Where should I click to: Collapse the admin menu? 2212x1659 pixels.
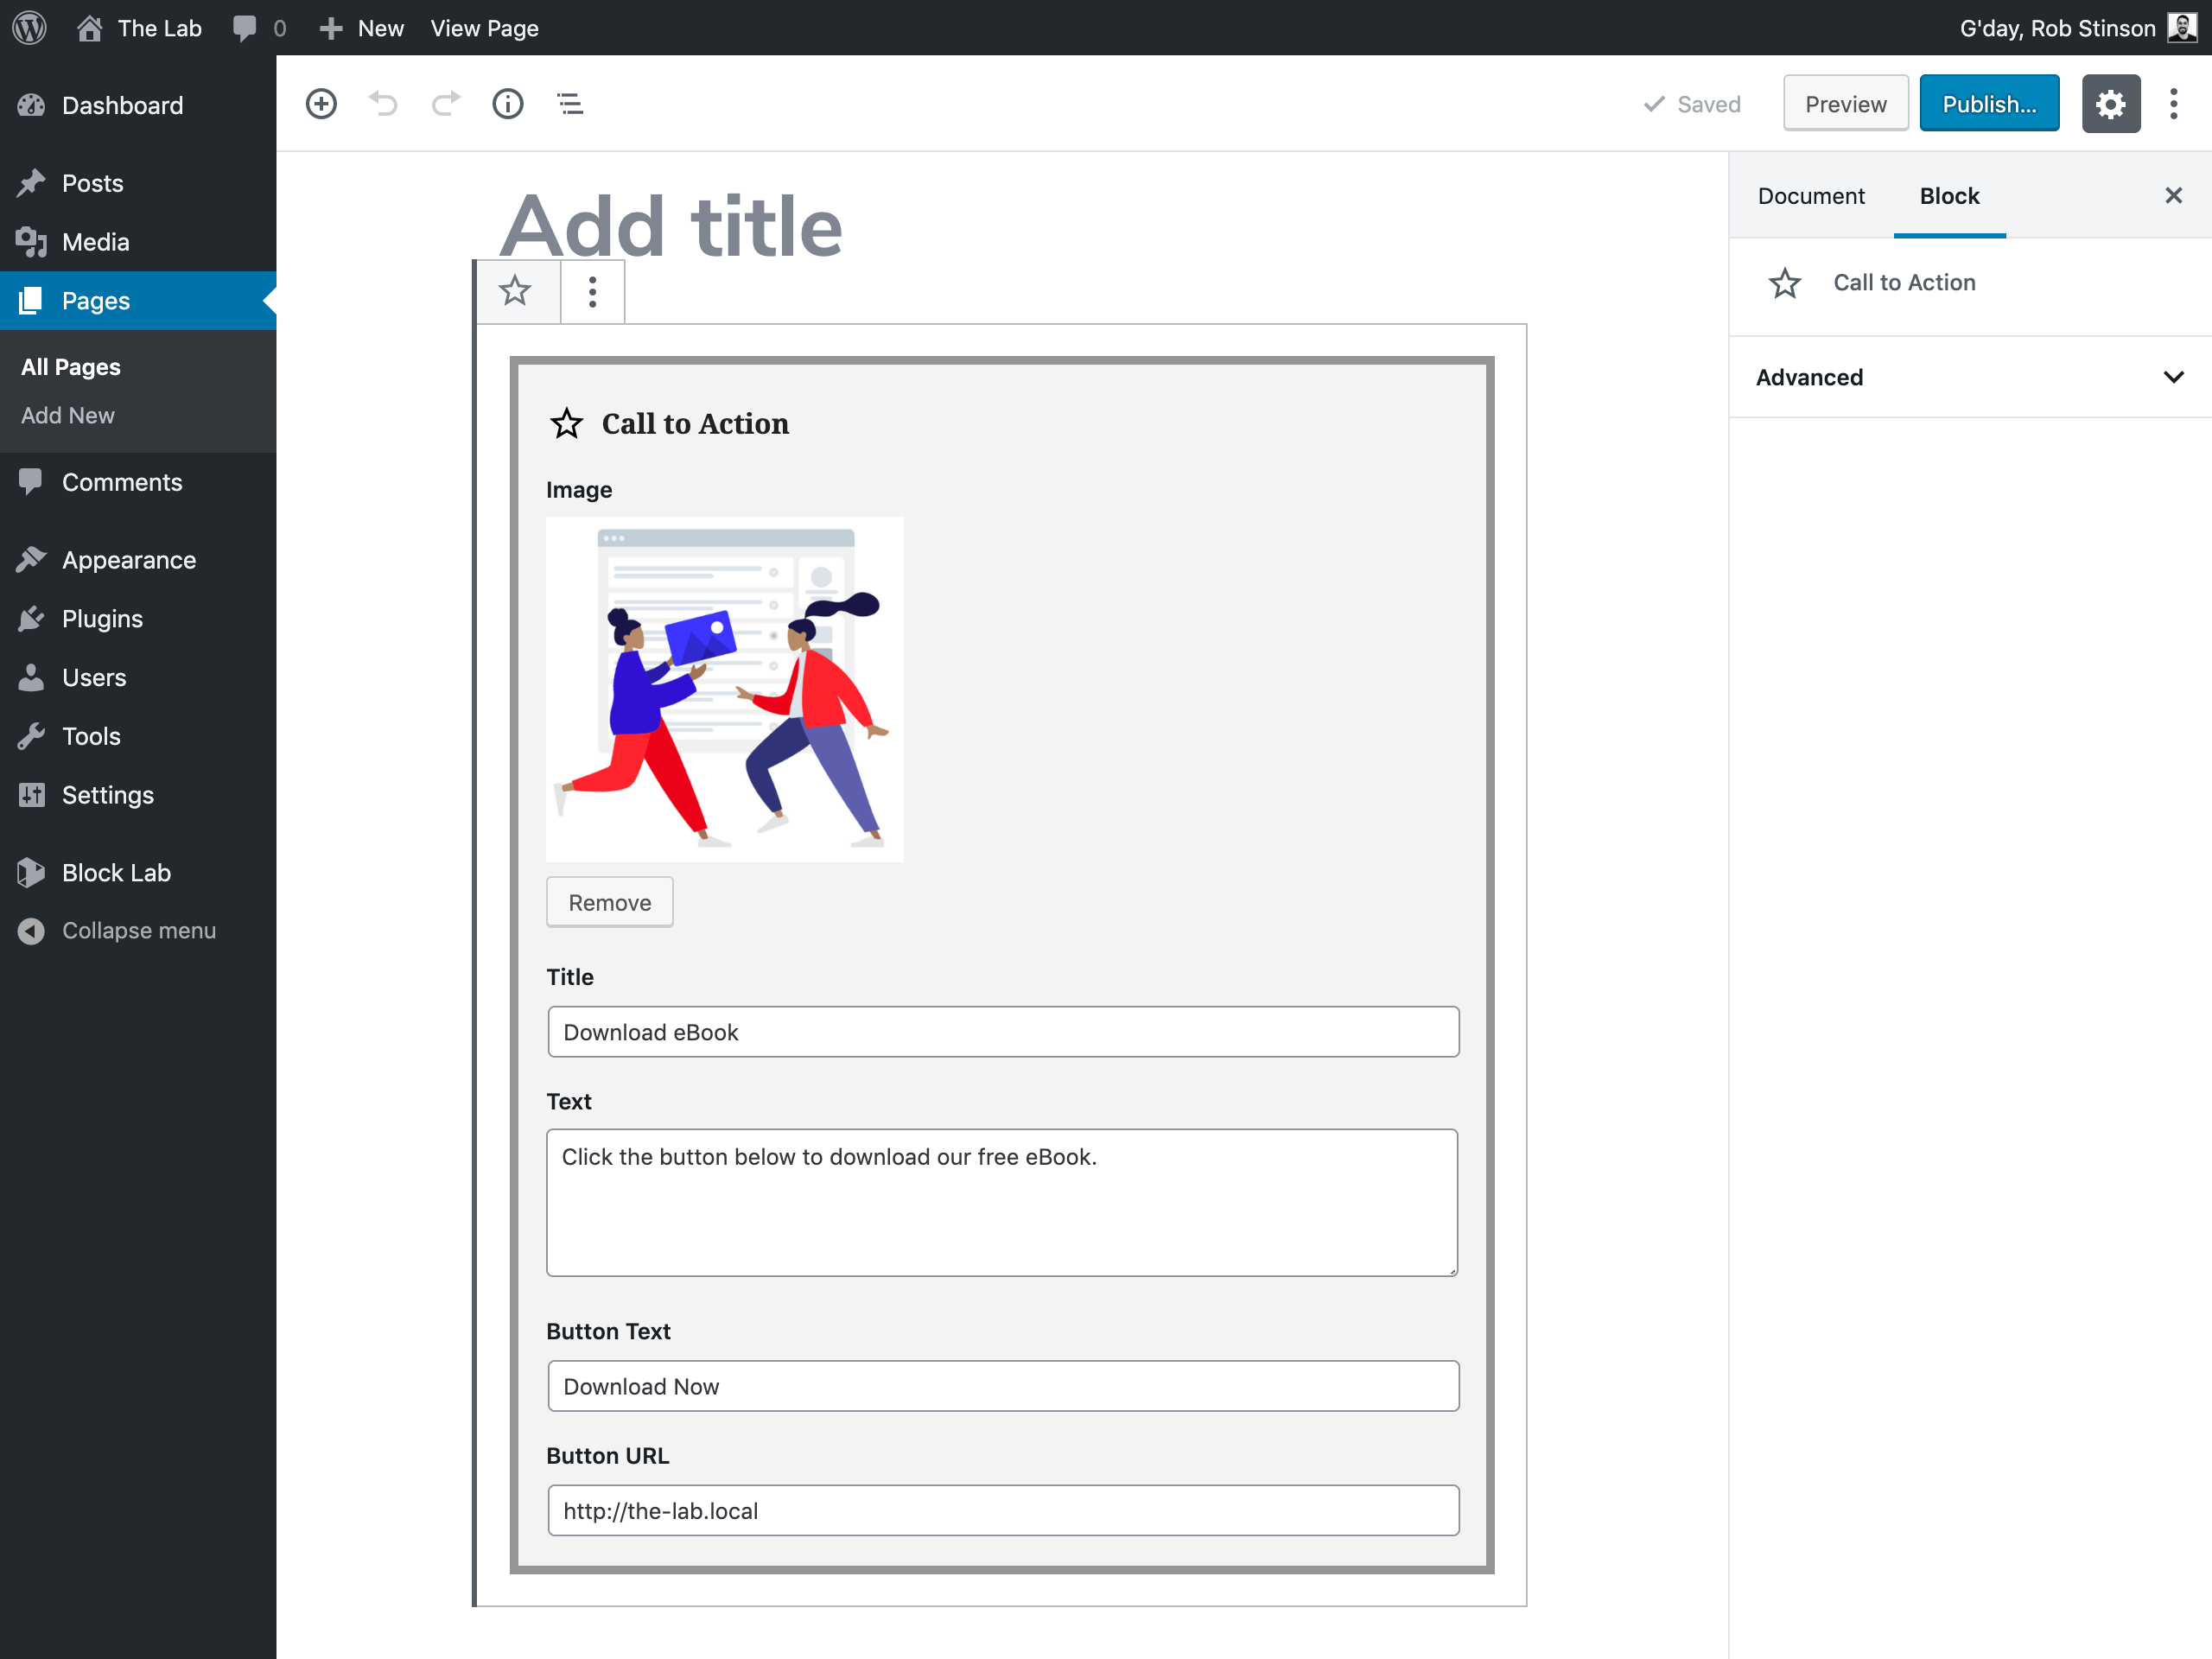[x=138, y=931]
